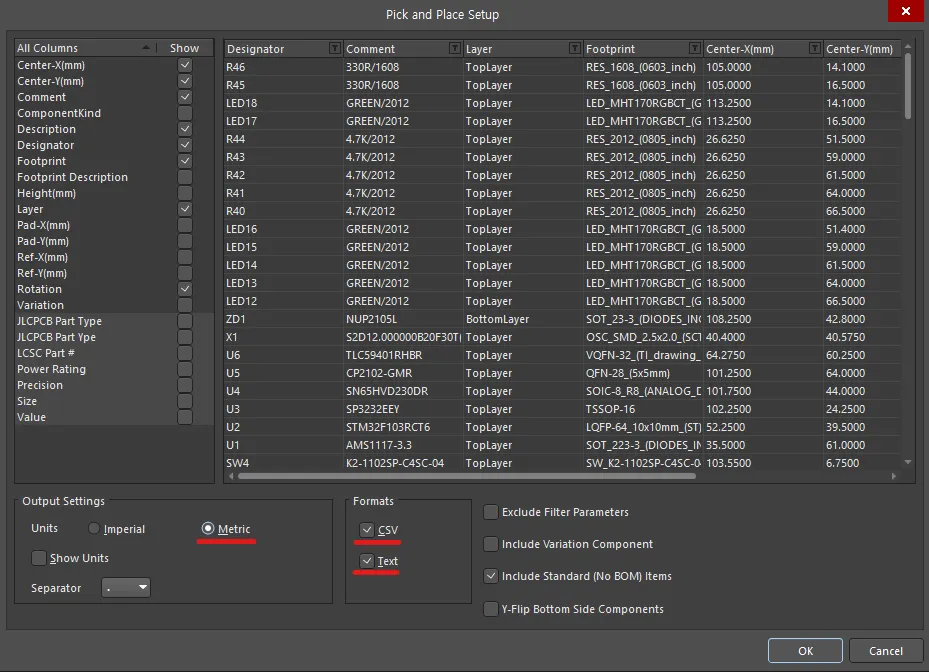This screenshot has height=672, width=929.
Task: Open filter for Designator column
Action: pyautogui.click(x=335, y=49)
